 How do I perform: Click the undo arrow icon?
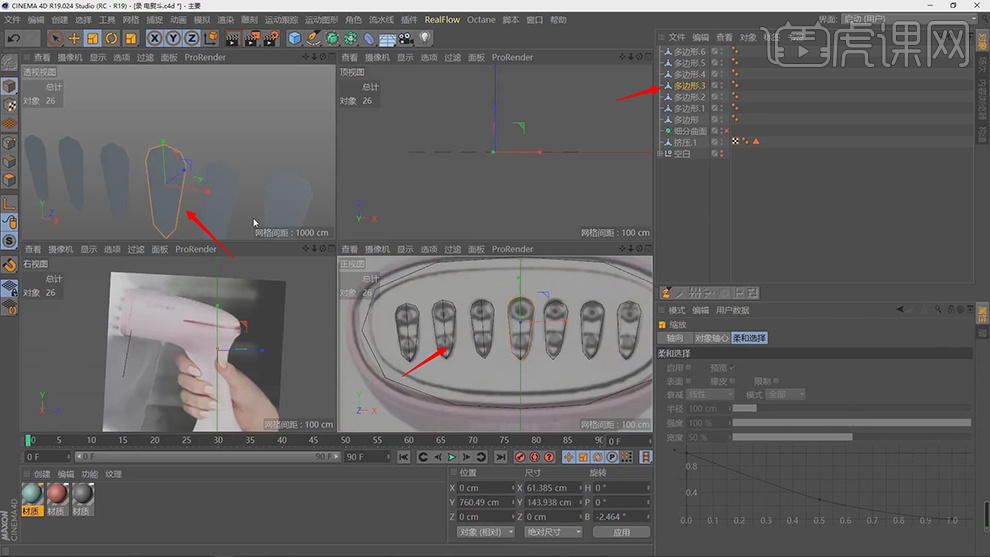point(14,38)
